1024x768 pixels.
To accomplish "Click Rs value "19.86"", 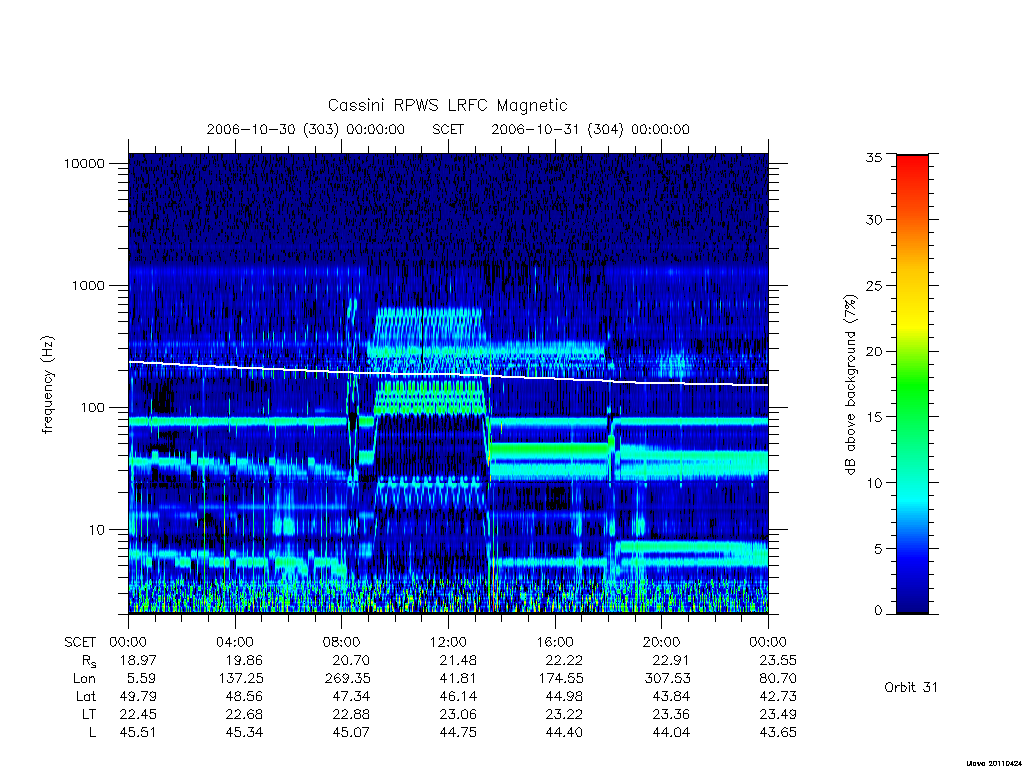I will [x=244, y=660].
